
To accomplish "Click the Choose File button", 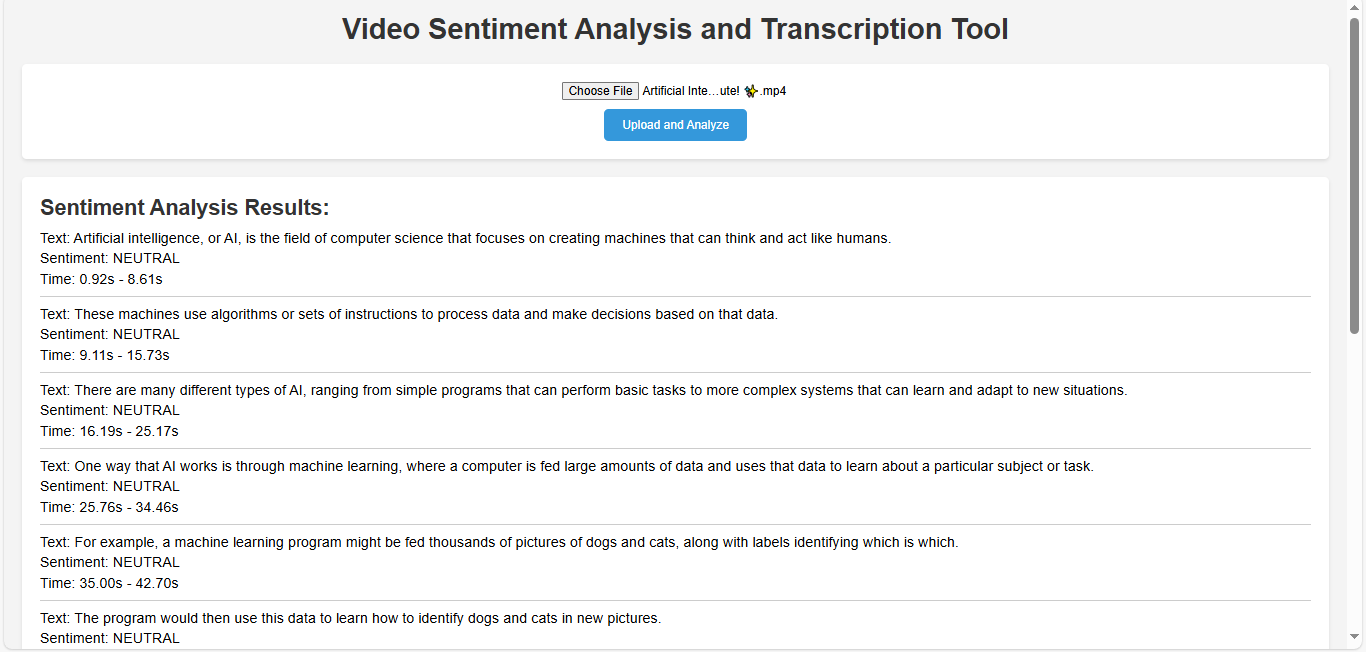I will point(600,91).
